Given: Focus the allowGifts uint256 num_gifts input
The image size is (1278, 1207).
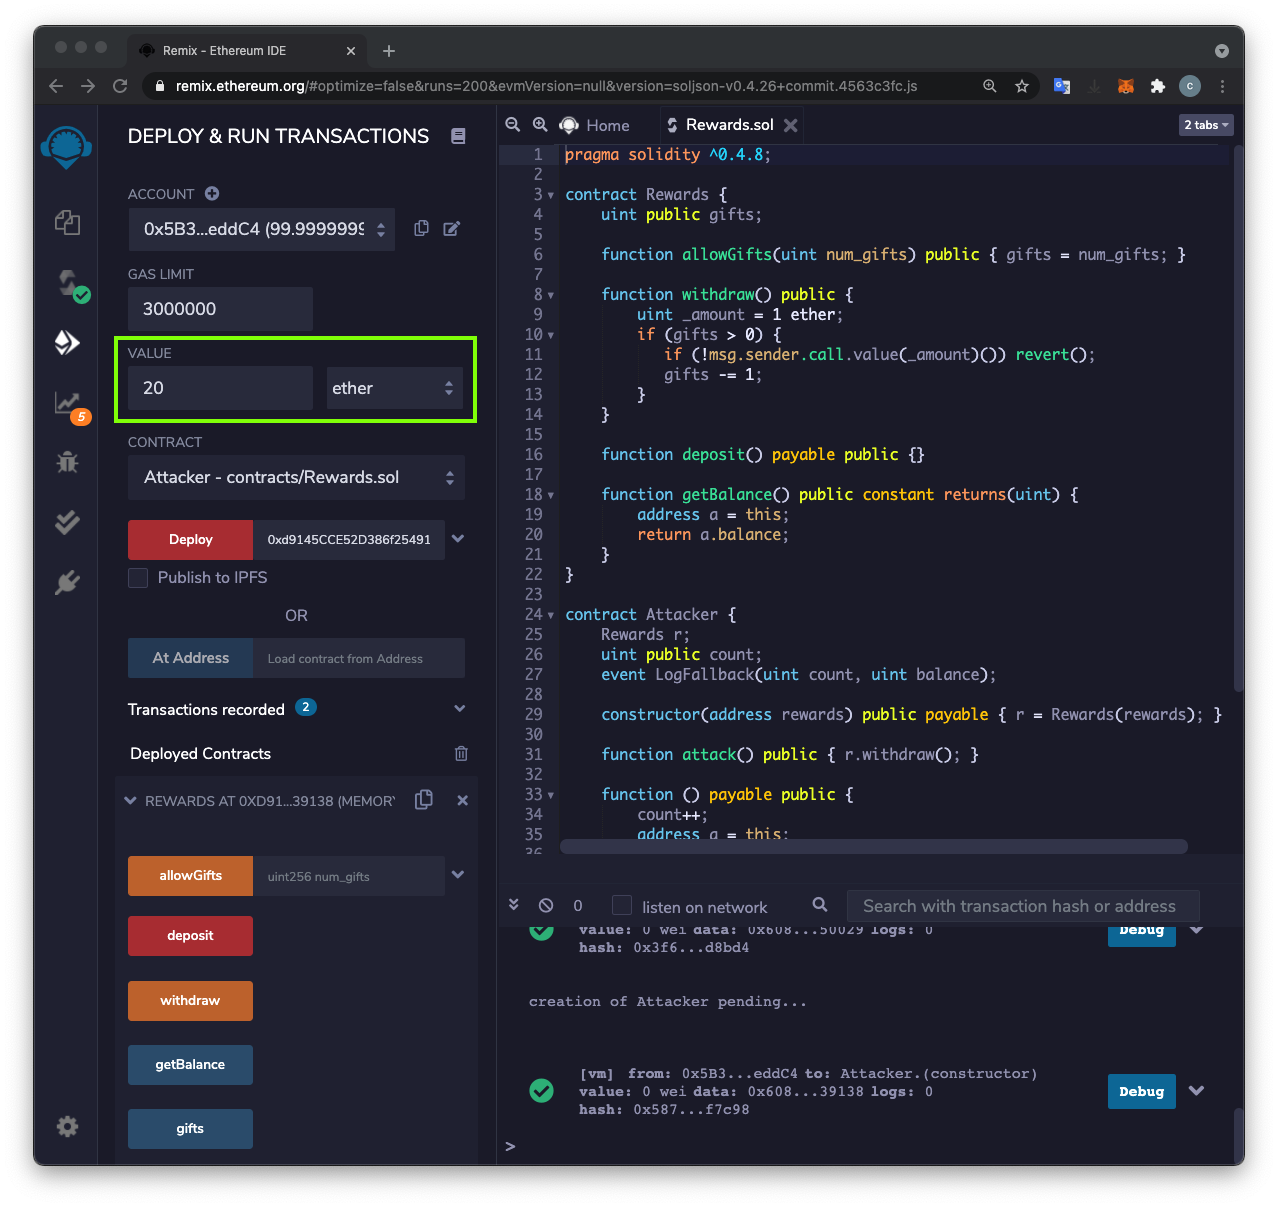Looking at the screenshot, I should pyautogui.click(x=348, y=876).
